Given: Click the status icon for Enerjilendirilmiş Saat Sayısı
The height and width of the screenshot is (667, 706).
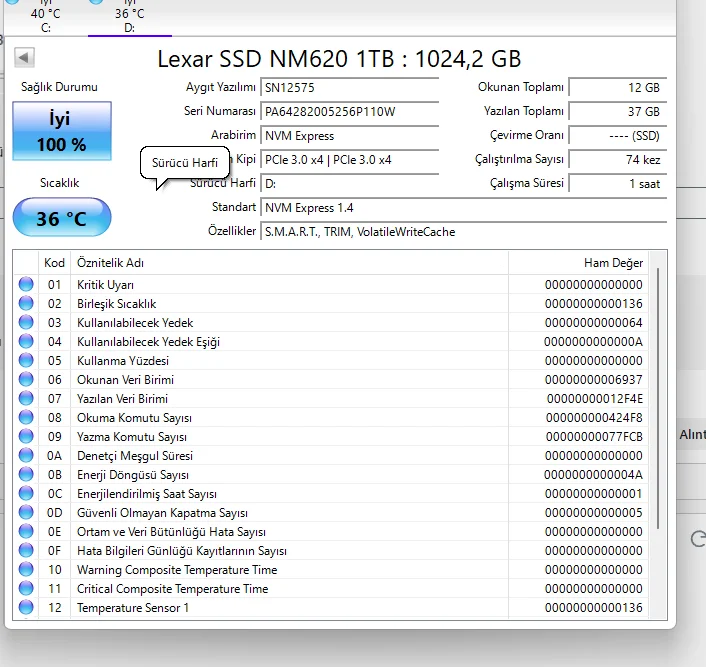Looking at the screenshot, I should pyautogui.click(x=26, y=494).
